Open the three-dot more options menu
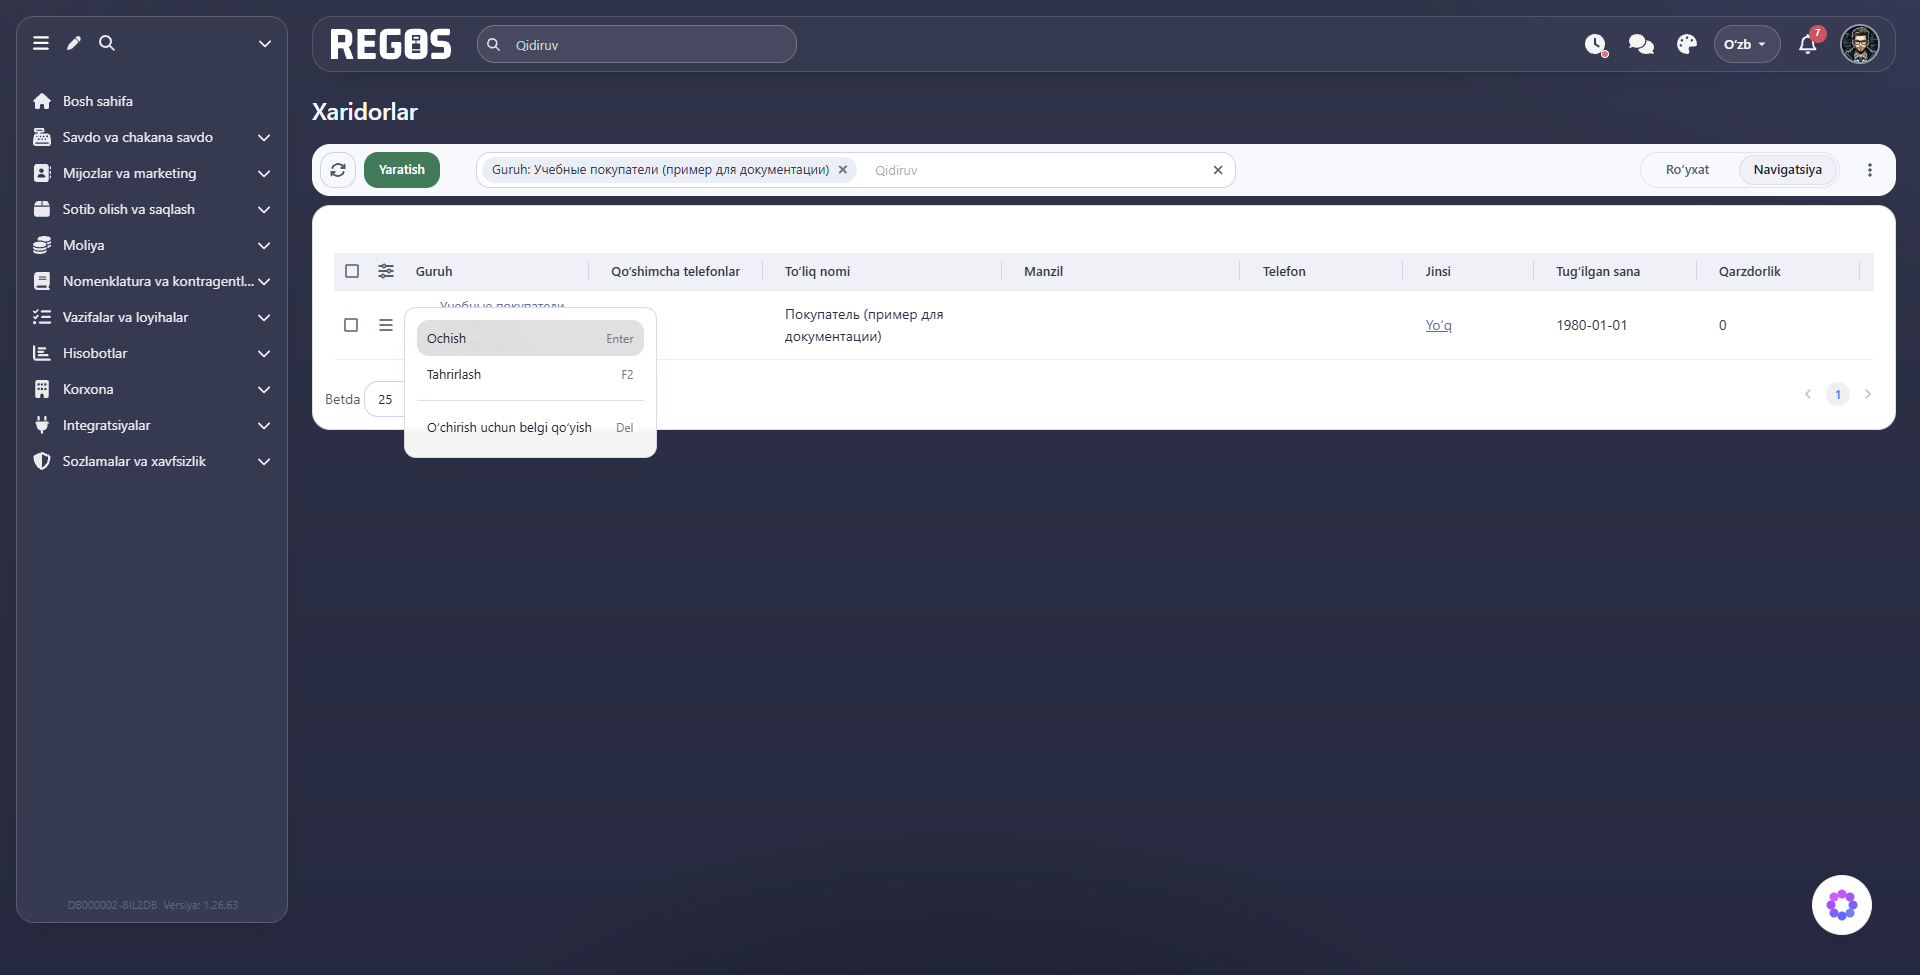 [1870, 170]
